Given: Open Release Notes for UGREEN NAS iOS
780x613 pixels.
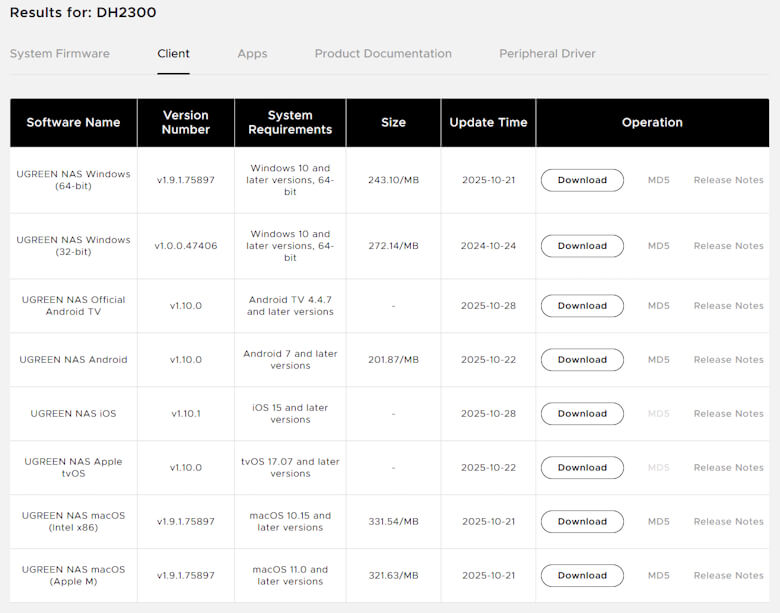Looking at the screenshot, I should (728, 414).
